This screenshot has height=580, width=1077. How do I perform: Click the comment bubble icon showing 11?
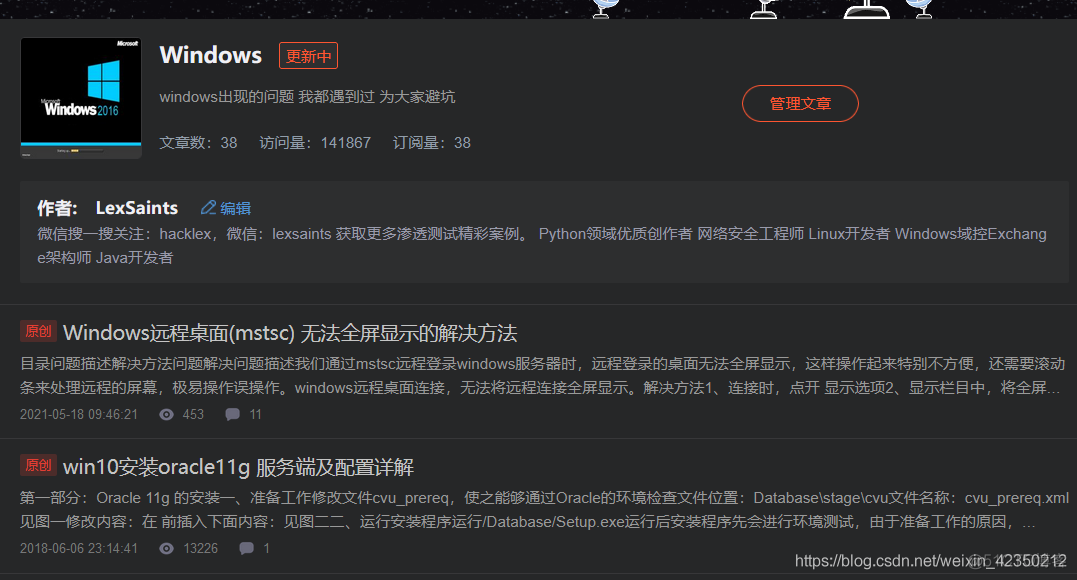click(x=233, y=414)
